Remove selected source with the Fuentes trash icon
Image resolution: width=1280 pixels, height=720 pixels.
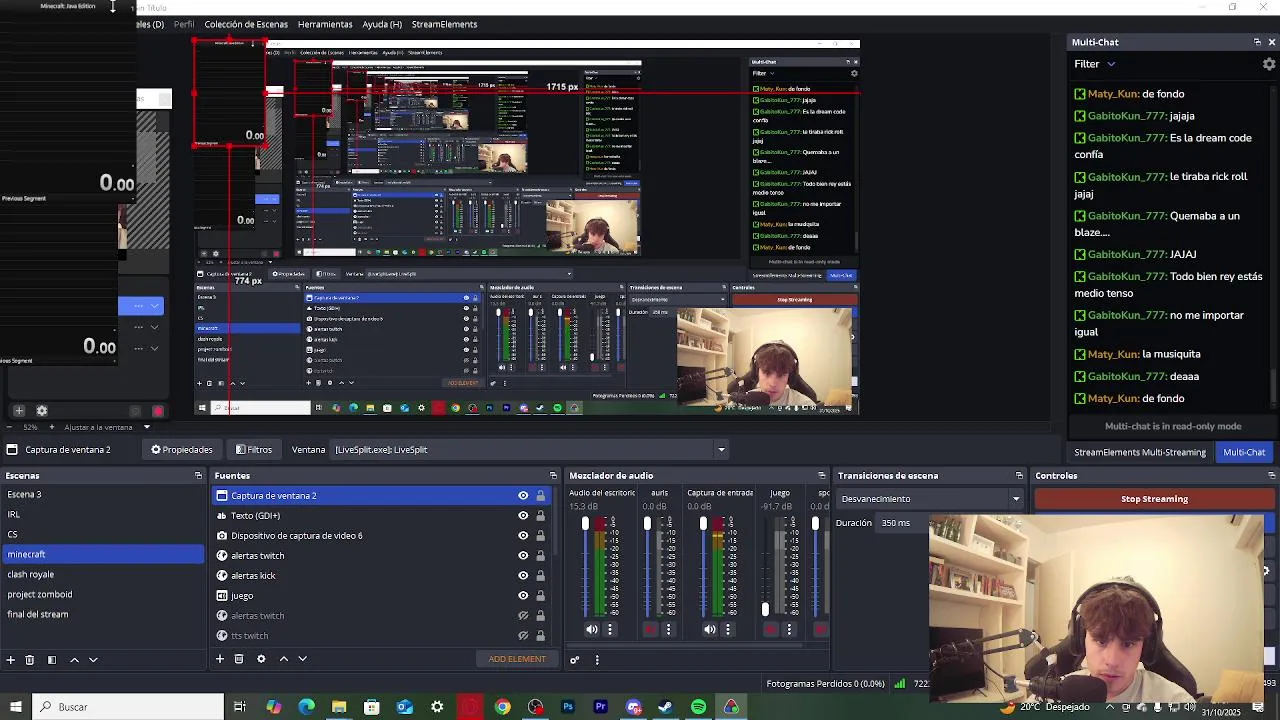click(239, 659)
